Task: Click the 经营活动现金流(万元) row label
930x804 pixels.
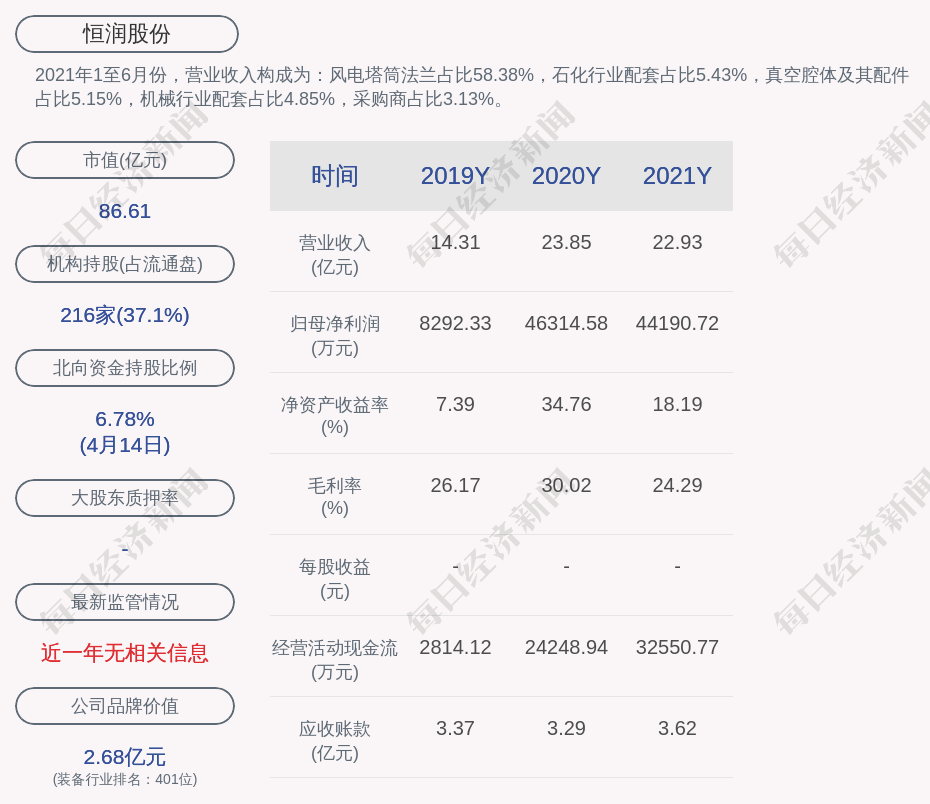Action: (335, 659)
